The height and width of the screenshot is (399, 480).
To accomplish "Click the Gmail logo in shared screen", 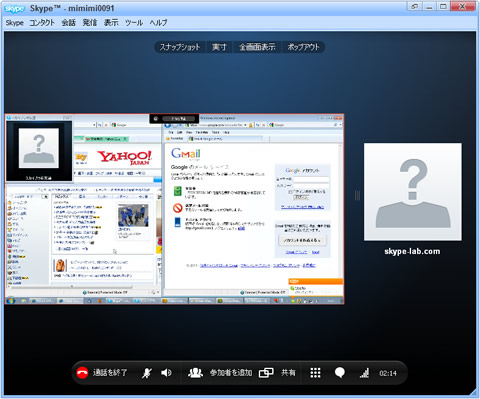I will point(186,153).
